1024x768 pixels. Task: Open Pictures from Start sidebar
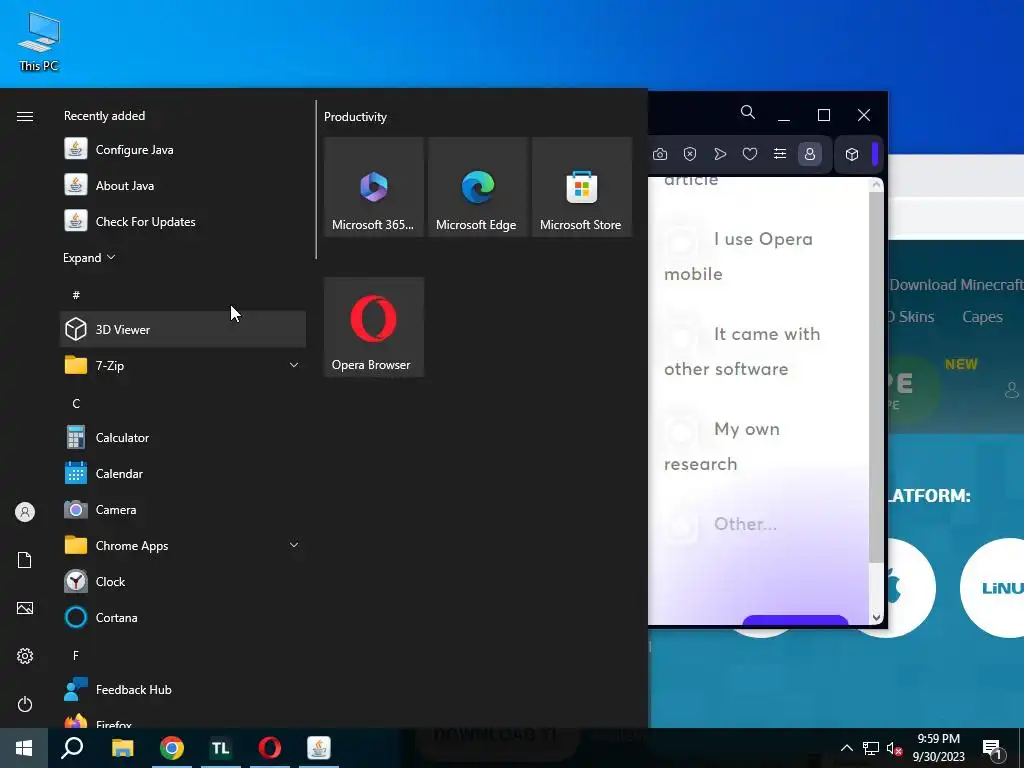[x=25, y=608]
